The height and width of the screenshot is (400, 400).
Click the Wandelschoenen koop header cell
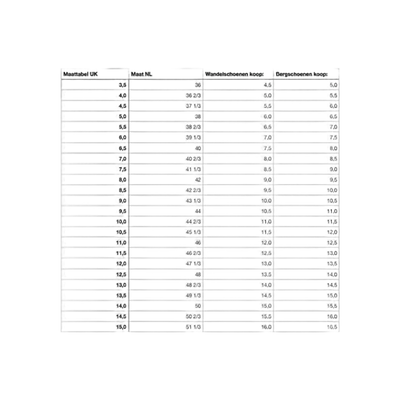pyautogui.click(x=238, y=74)
